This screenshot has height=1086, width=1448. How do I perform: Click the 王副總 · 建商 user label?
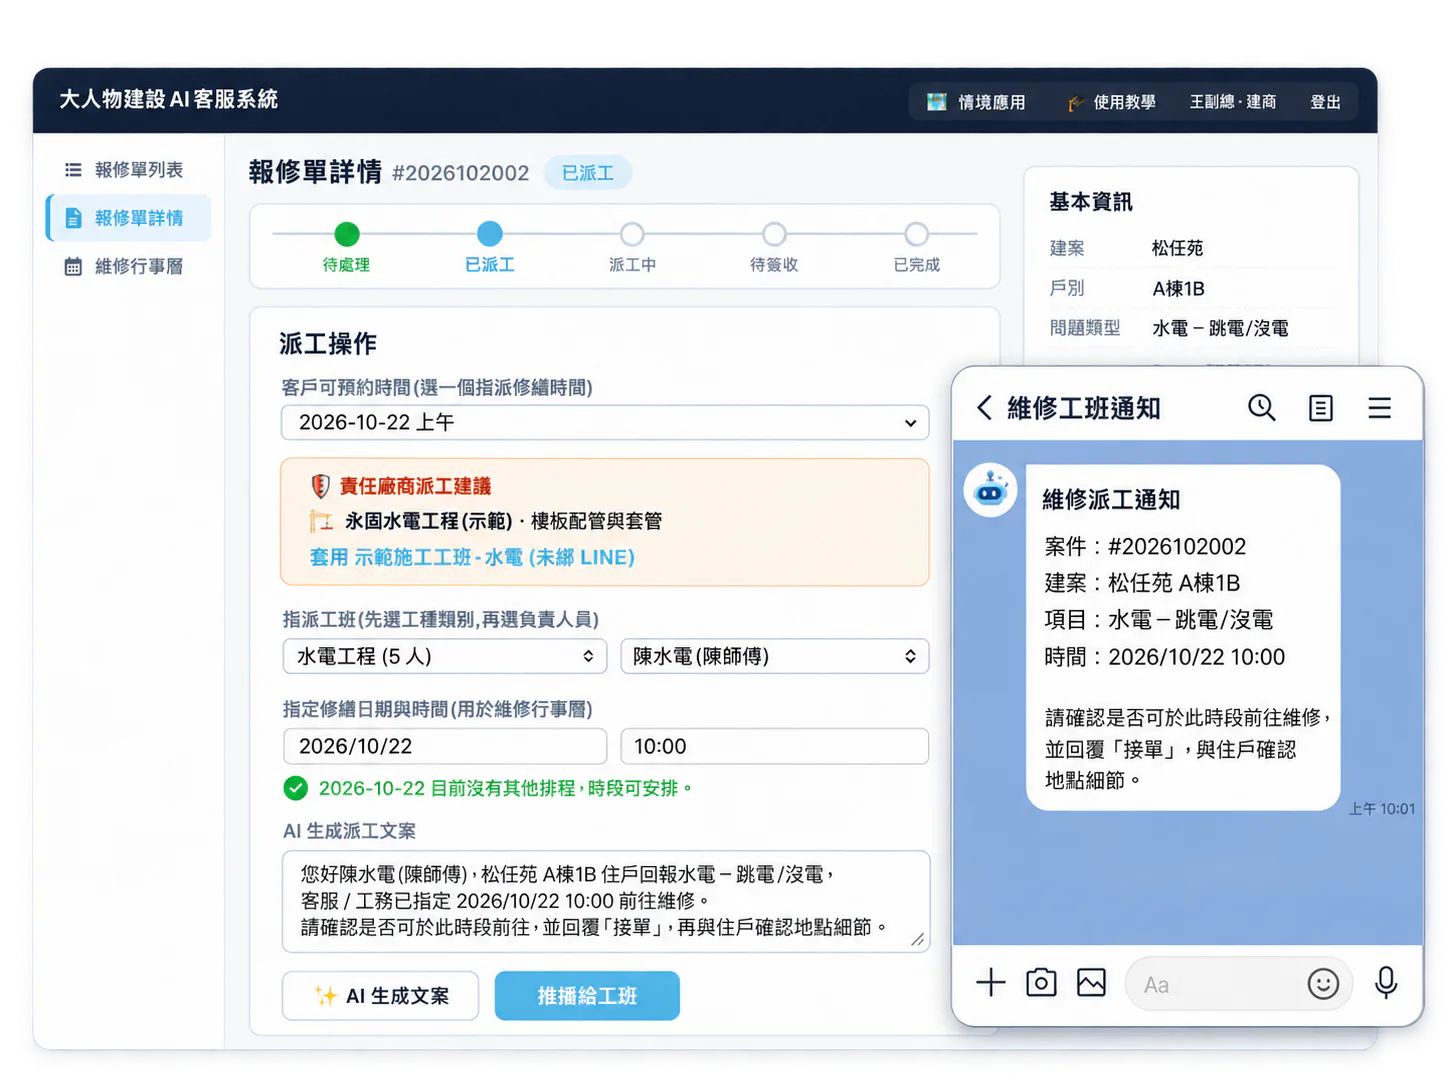click(1233, 102)
